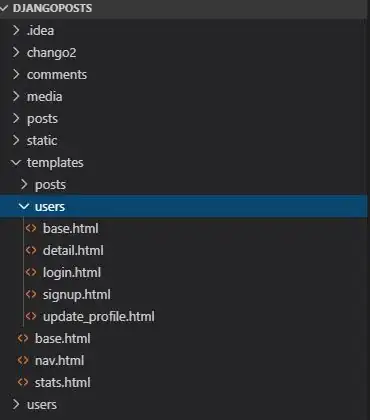
Task: Collapse the templates folder chevron
Action: [x=16, y=163]
